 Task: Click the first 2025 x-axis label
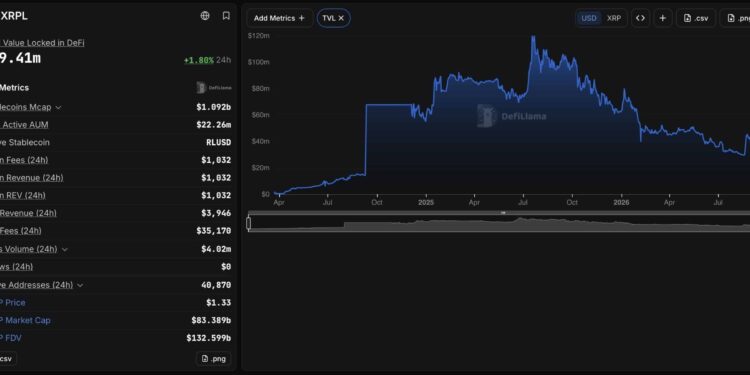click(x=426, y=203)
